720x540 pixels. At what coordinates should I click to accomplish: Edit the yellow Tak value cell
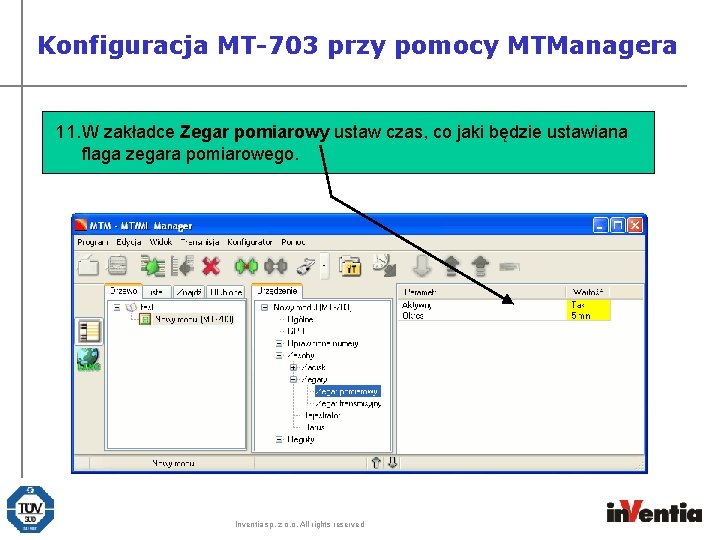[590, 305]
